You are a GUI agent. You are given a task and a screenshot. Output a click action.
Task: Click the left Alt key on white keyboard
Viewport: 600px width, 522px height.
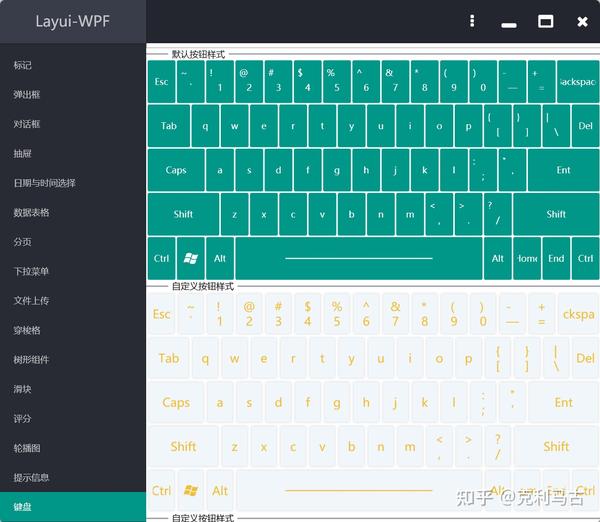[220, 491]
